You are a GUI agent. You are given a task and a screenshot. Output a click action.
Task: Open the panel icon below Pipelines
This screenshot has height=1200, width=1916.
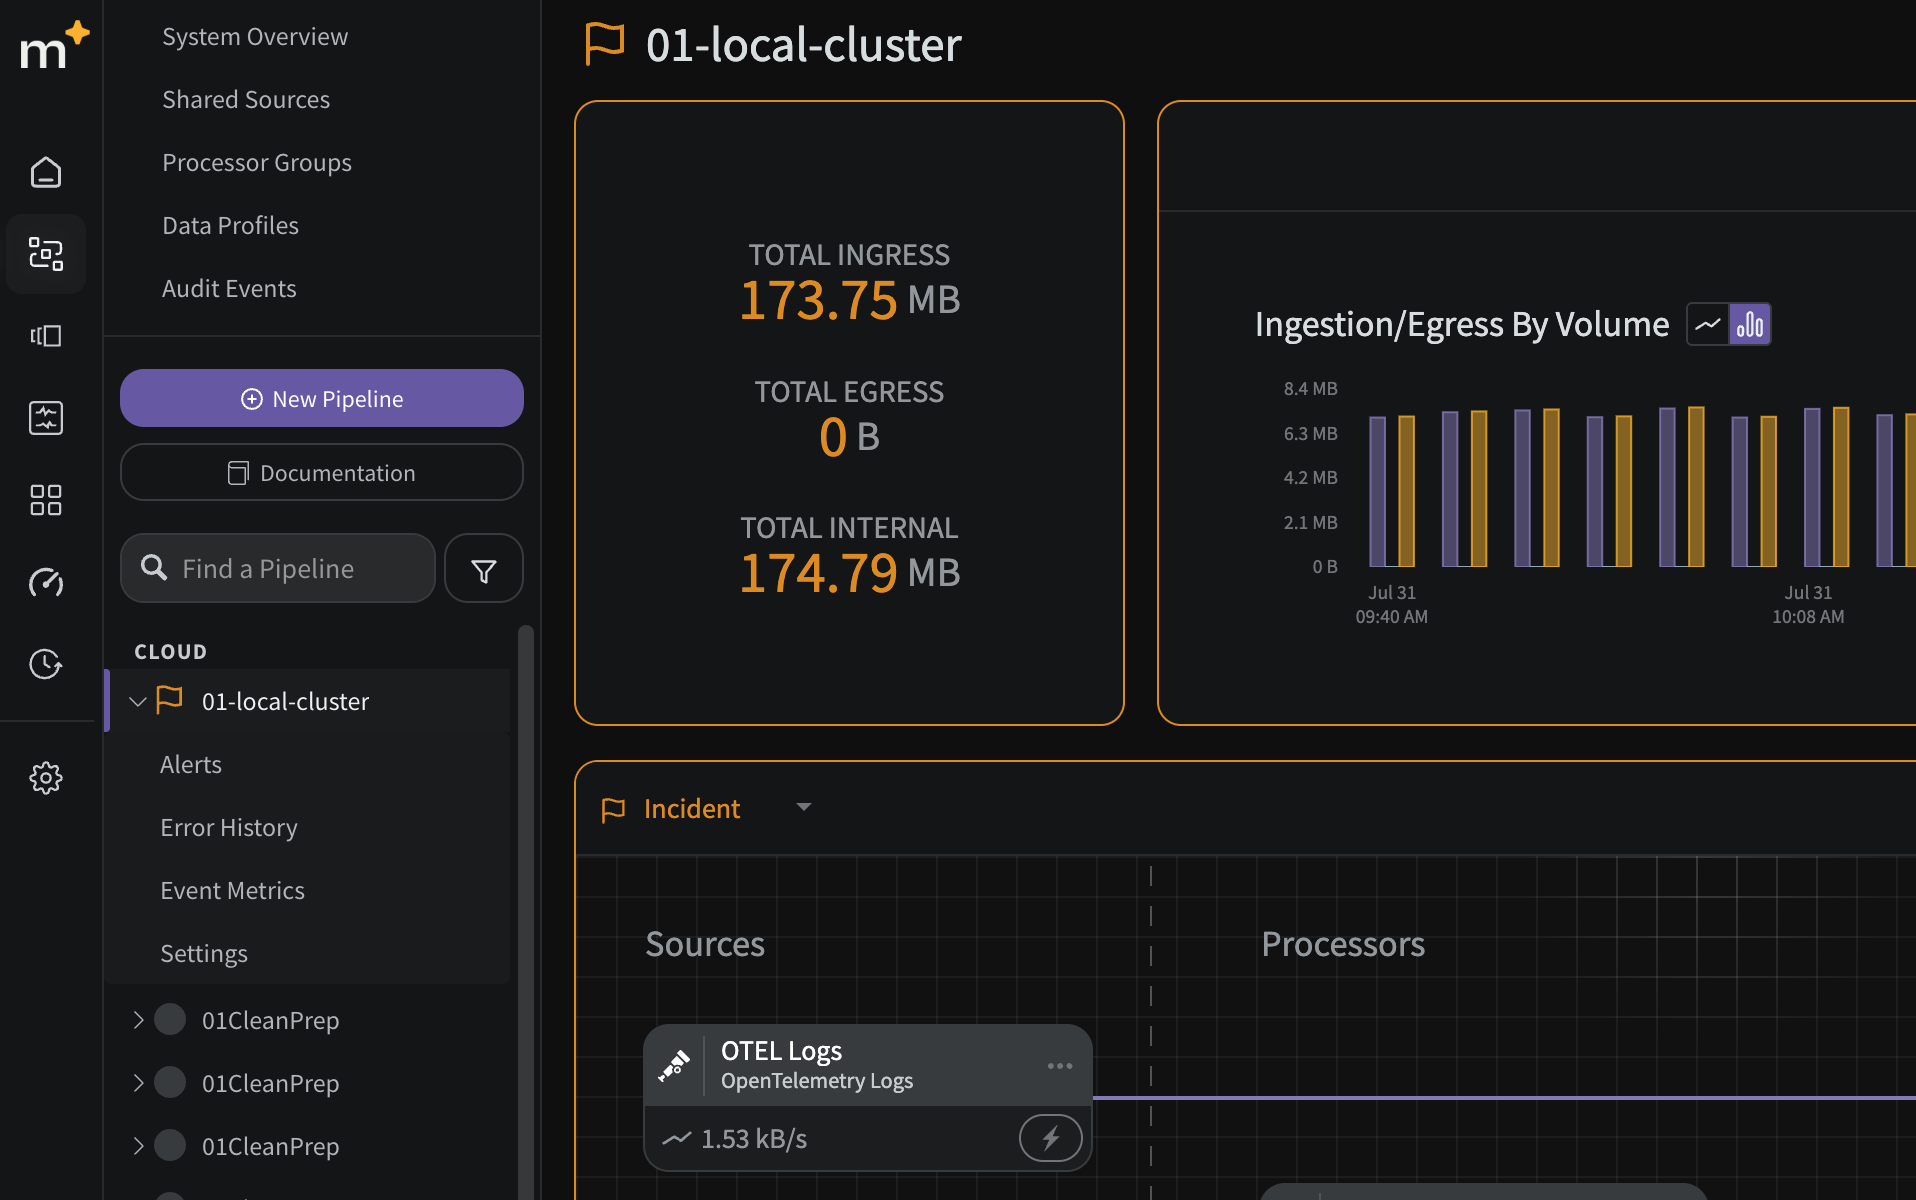pyautogui.click(x=46, y=336)
